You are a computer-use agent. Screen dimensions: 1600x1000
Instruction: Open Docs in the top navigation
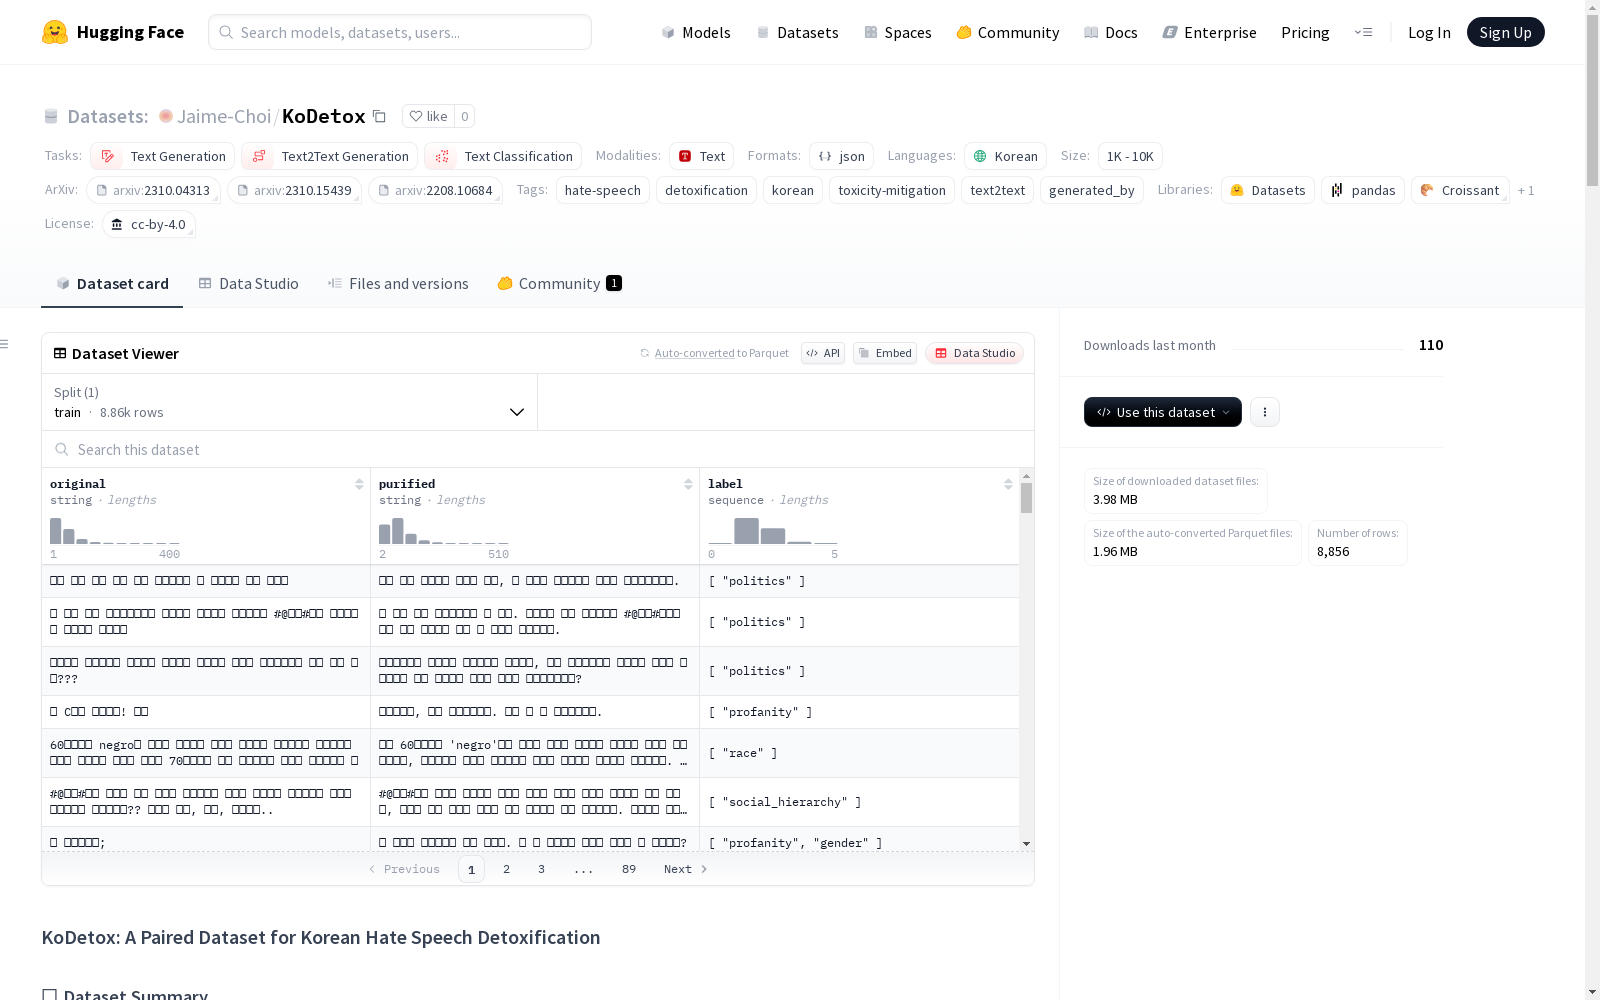click(1111, 32)
